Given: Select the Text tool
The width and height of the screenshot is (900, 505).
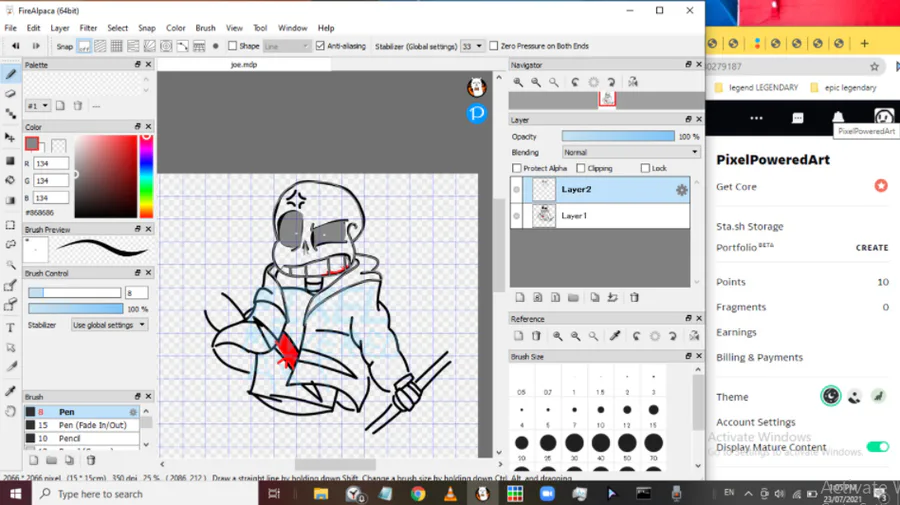Looking at the screenshot, I should (10, 328).
